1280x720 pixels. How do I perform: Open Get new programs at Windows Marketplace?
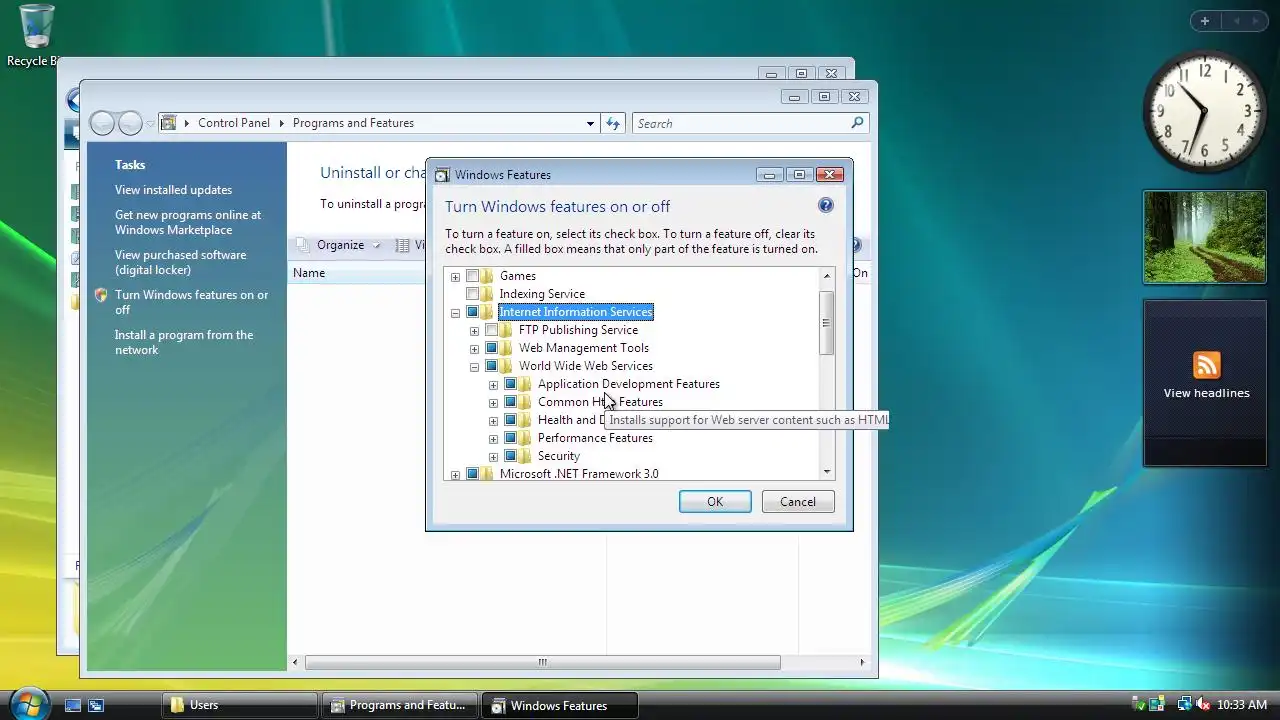point(188,222)
